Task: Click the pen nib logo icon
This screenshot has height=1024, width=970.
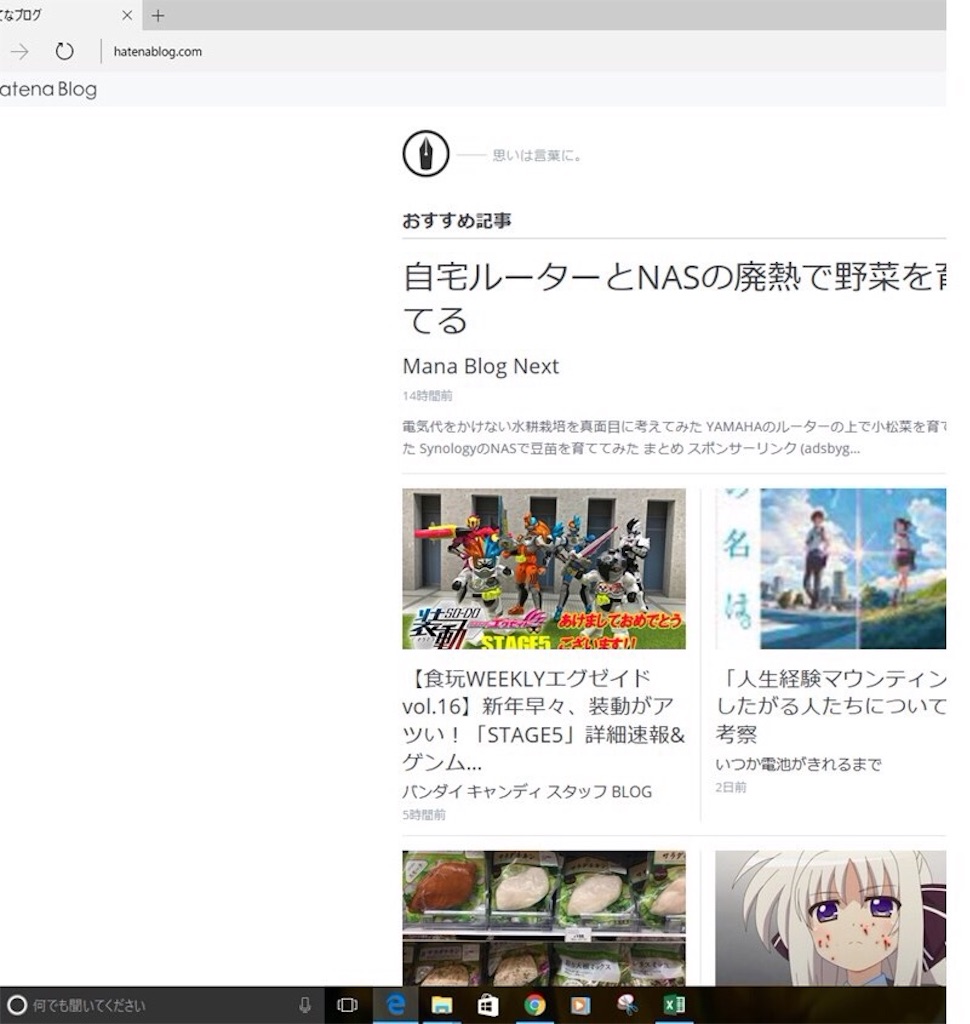Action: pyautogui.click(x=426, y=154)
